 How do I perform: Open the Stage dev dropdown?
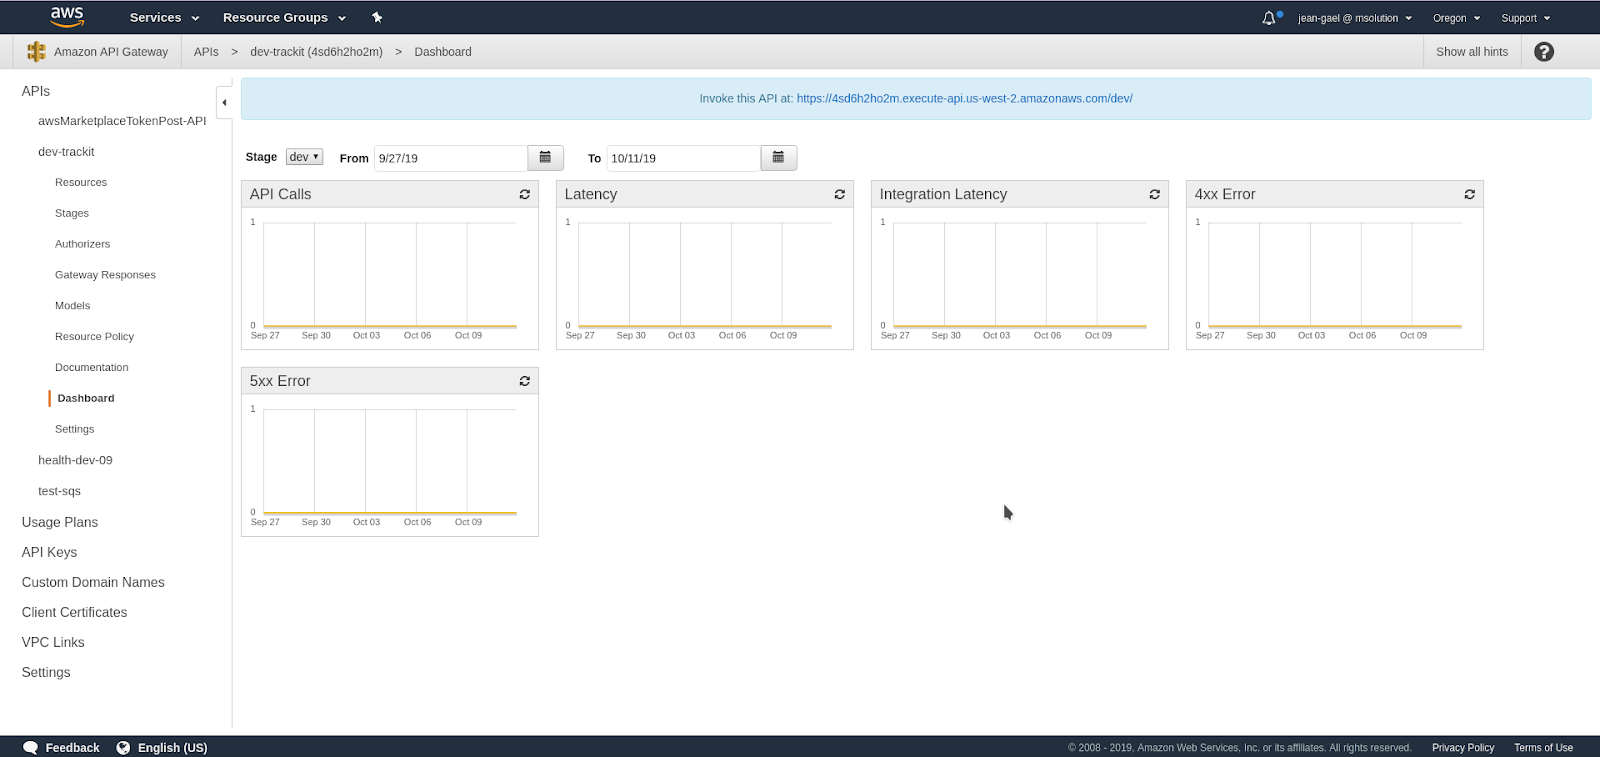[304, 157]
